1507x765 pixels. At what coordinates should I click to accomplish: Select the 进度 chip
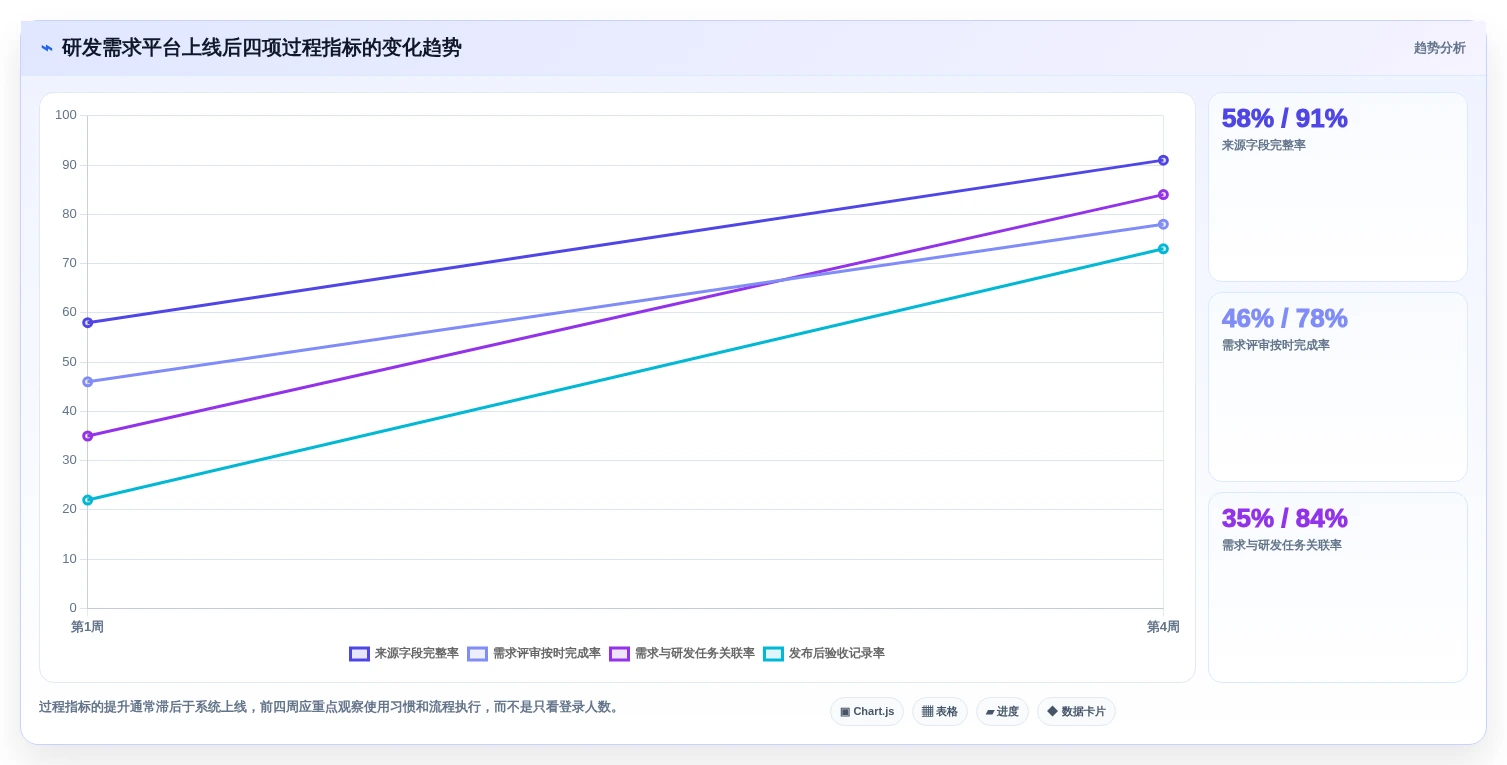1002,712
